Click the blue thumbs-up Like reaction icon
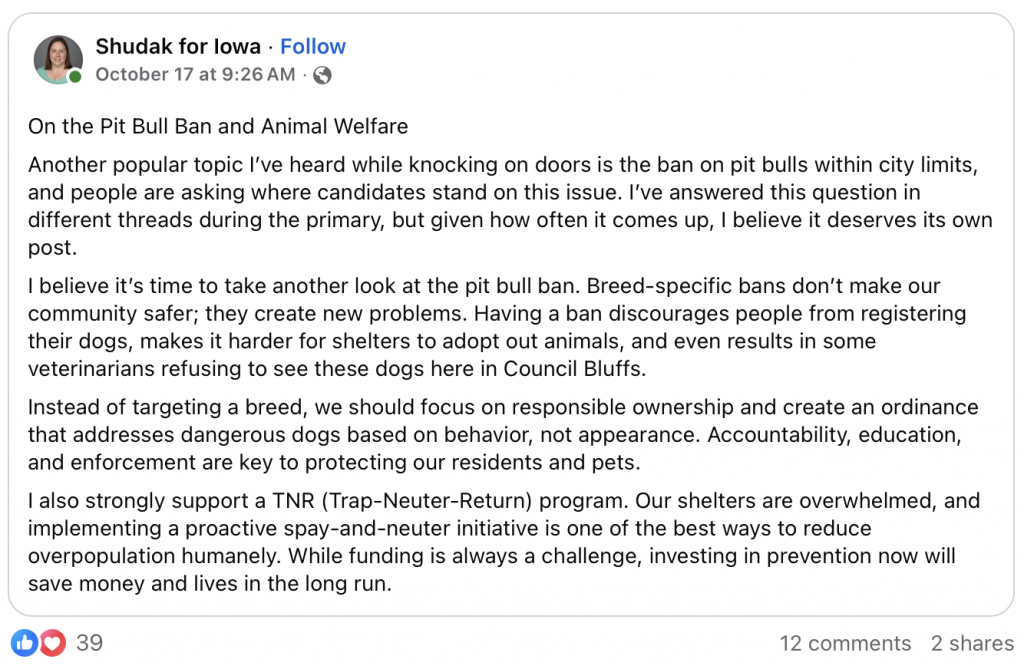 (x=26, y=642)
